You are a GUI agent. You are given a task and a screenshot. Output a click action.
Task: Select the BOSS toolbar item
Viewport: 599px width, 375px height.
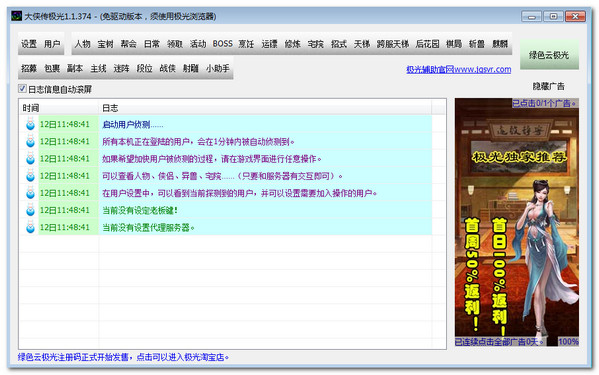(222, 44)
